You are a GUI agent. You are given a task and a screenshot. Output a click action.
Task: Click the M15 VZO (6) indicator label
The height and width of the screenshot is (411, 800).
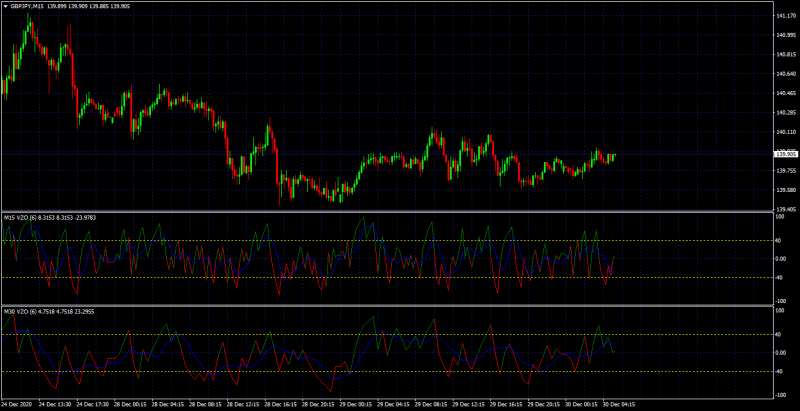[20, 217]
